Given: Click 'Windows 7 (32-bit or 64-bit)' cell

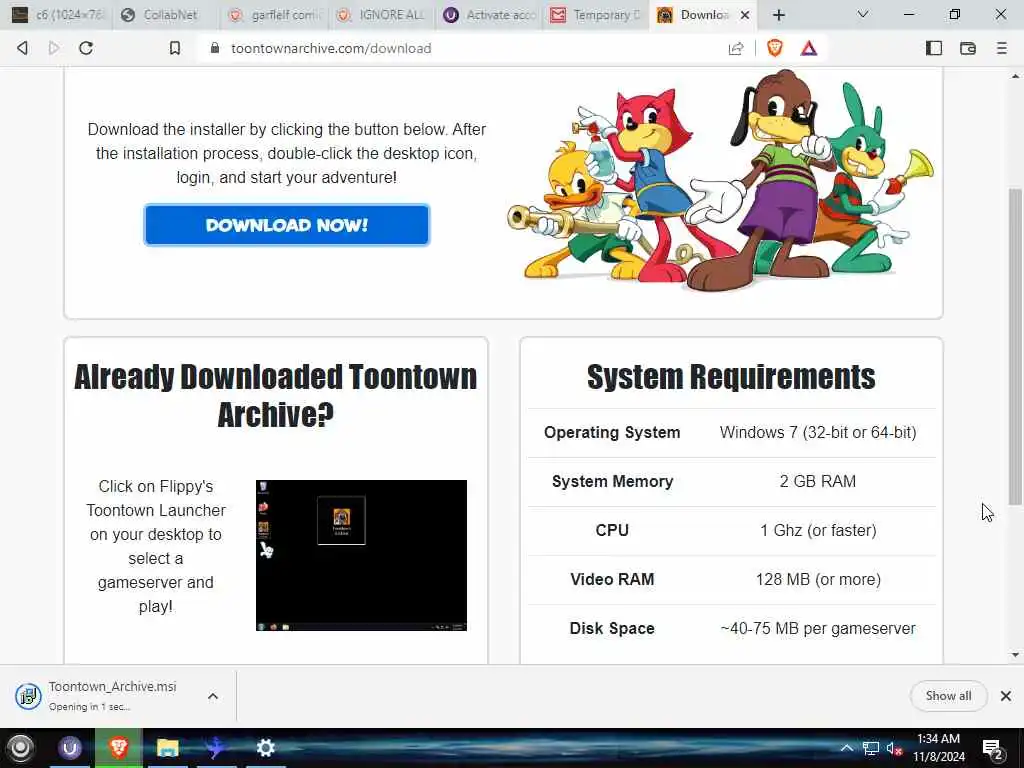Looking at the screenshot, I should (x=818, y=432).
